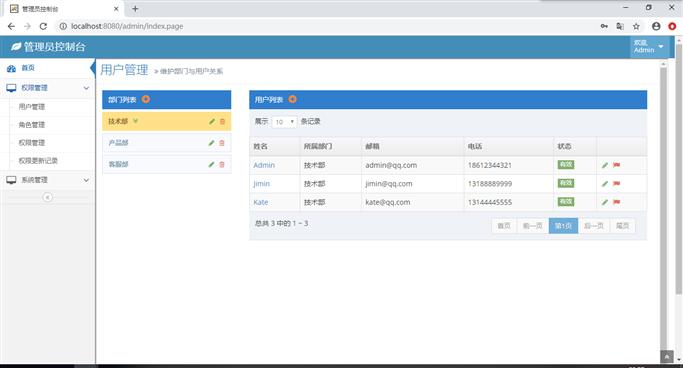The height and width of the screenshot is (368, 683).
Task: Open the saved password key icon
Action: [x=604, y=26]
